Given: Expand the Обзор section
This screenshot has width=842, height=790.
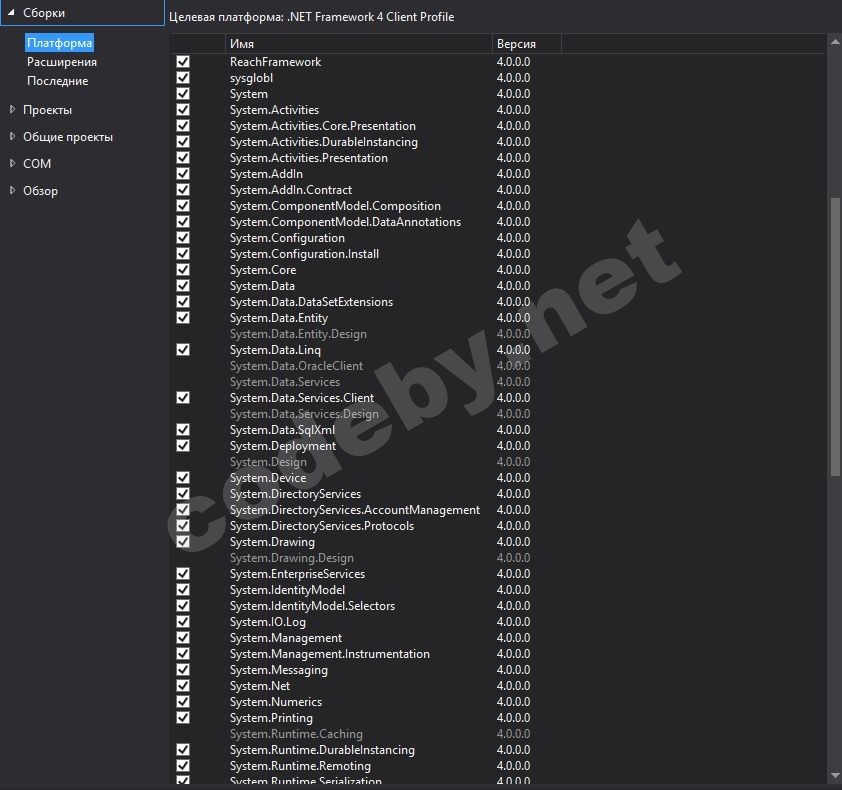Looking at the screenshot, I should point(12,190).
